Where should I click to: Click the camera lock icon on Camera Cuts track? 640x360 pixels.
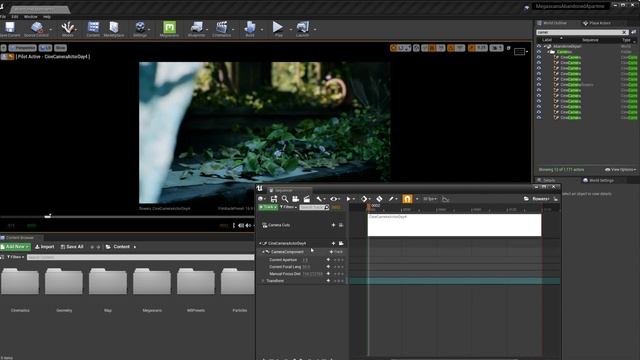point(341,225)
